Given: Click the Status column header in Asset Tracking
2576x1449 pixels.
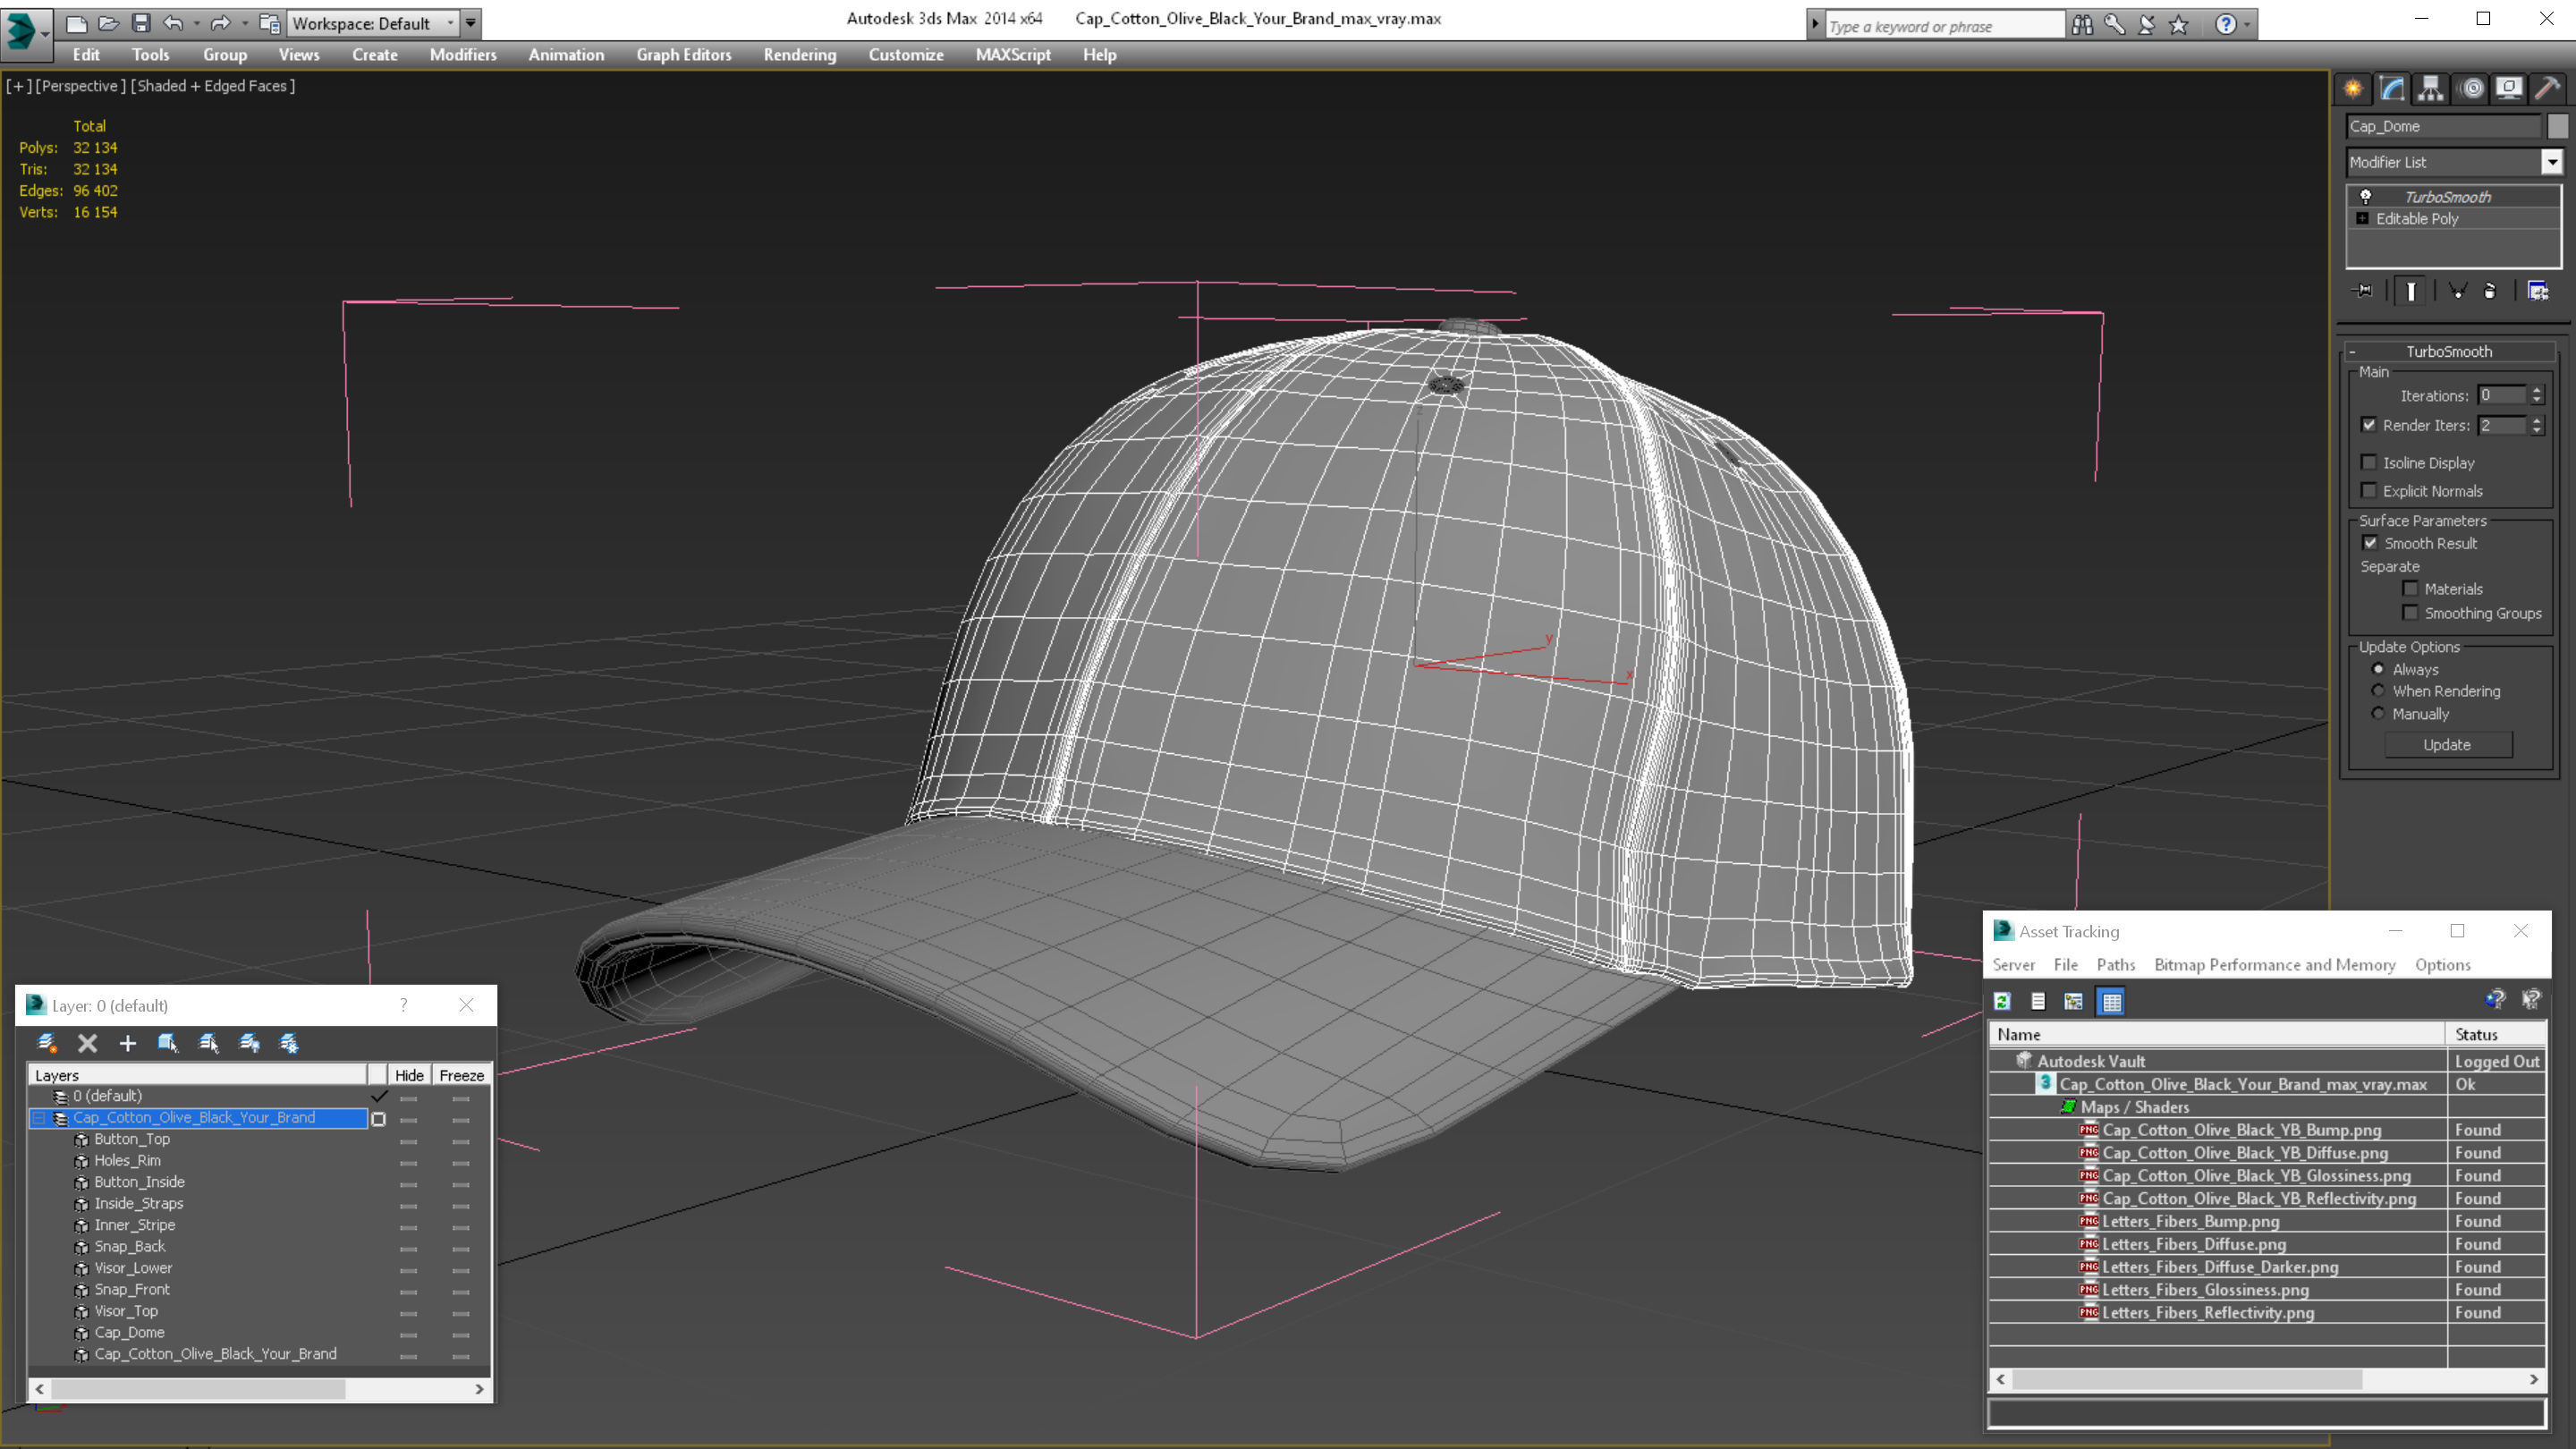Looking at the screenshot, I should click(2495, 1035).
